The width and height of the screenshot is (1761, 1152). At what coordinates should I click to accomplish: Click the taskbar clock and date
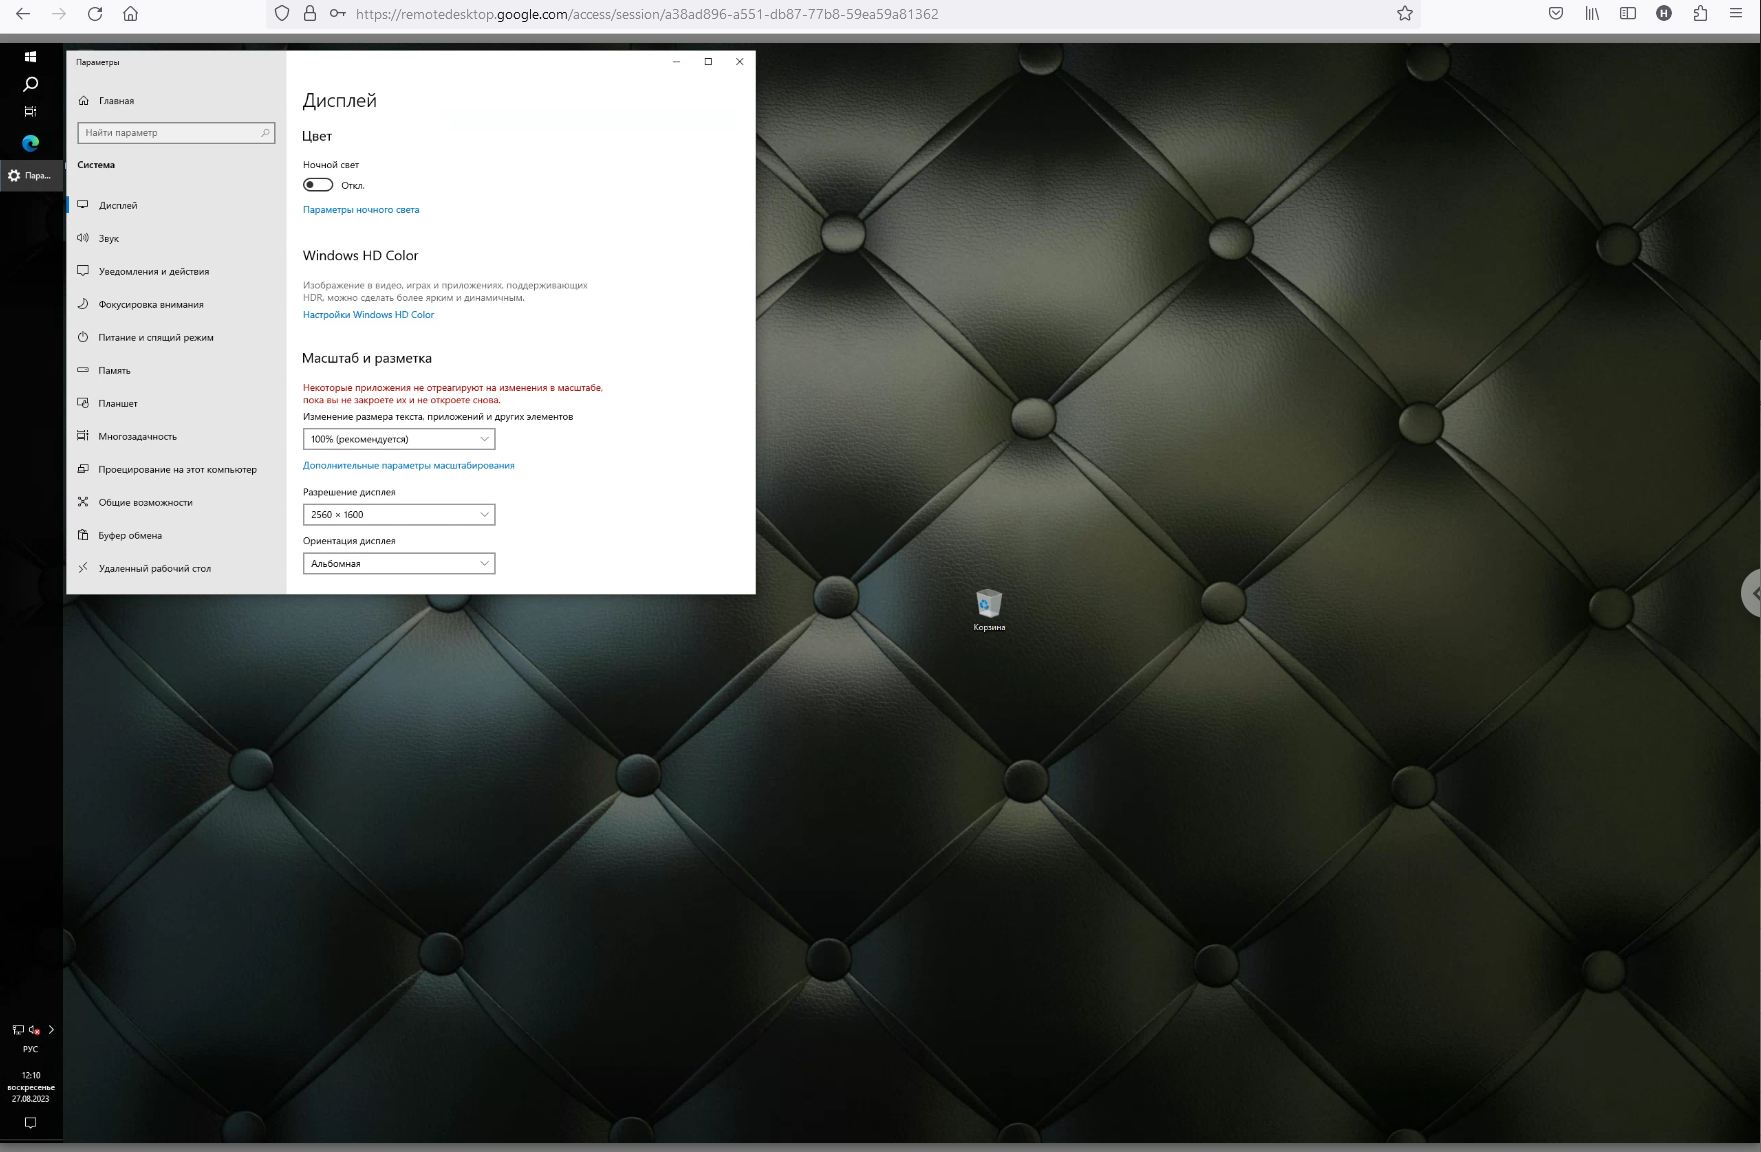tap(31, 1087)
